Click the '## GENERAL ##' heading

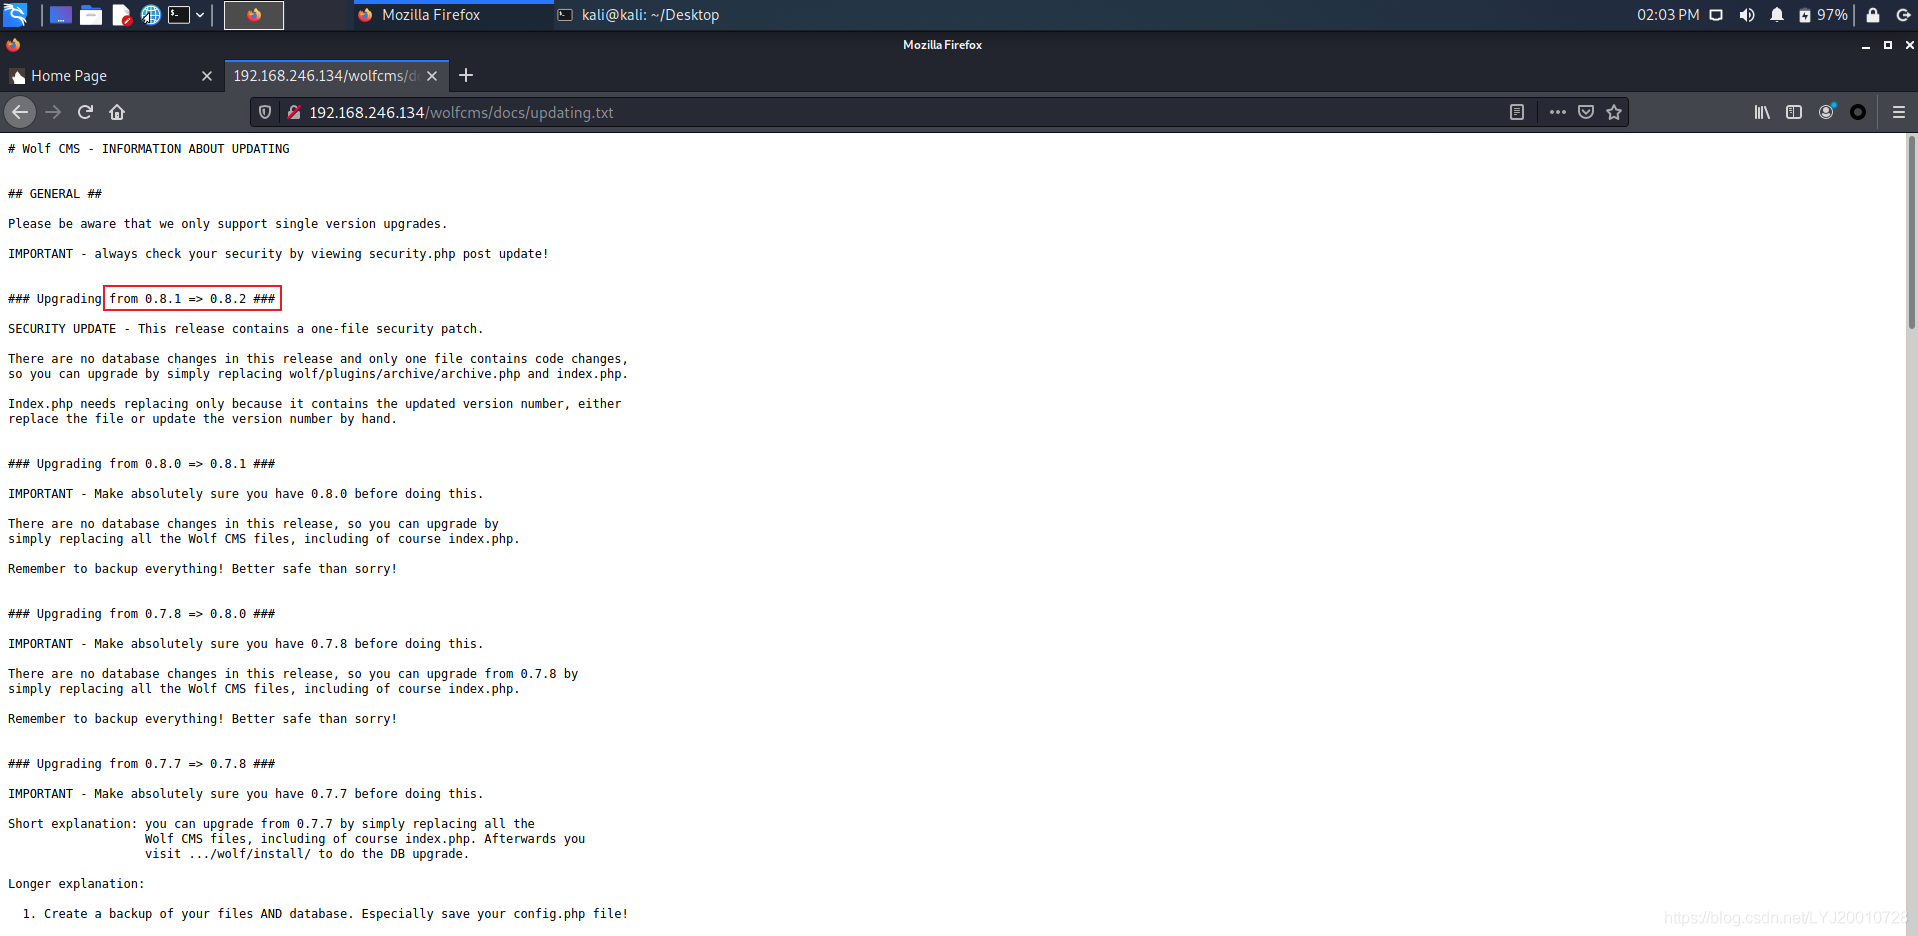55,194
